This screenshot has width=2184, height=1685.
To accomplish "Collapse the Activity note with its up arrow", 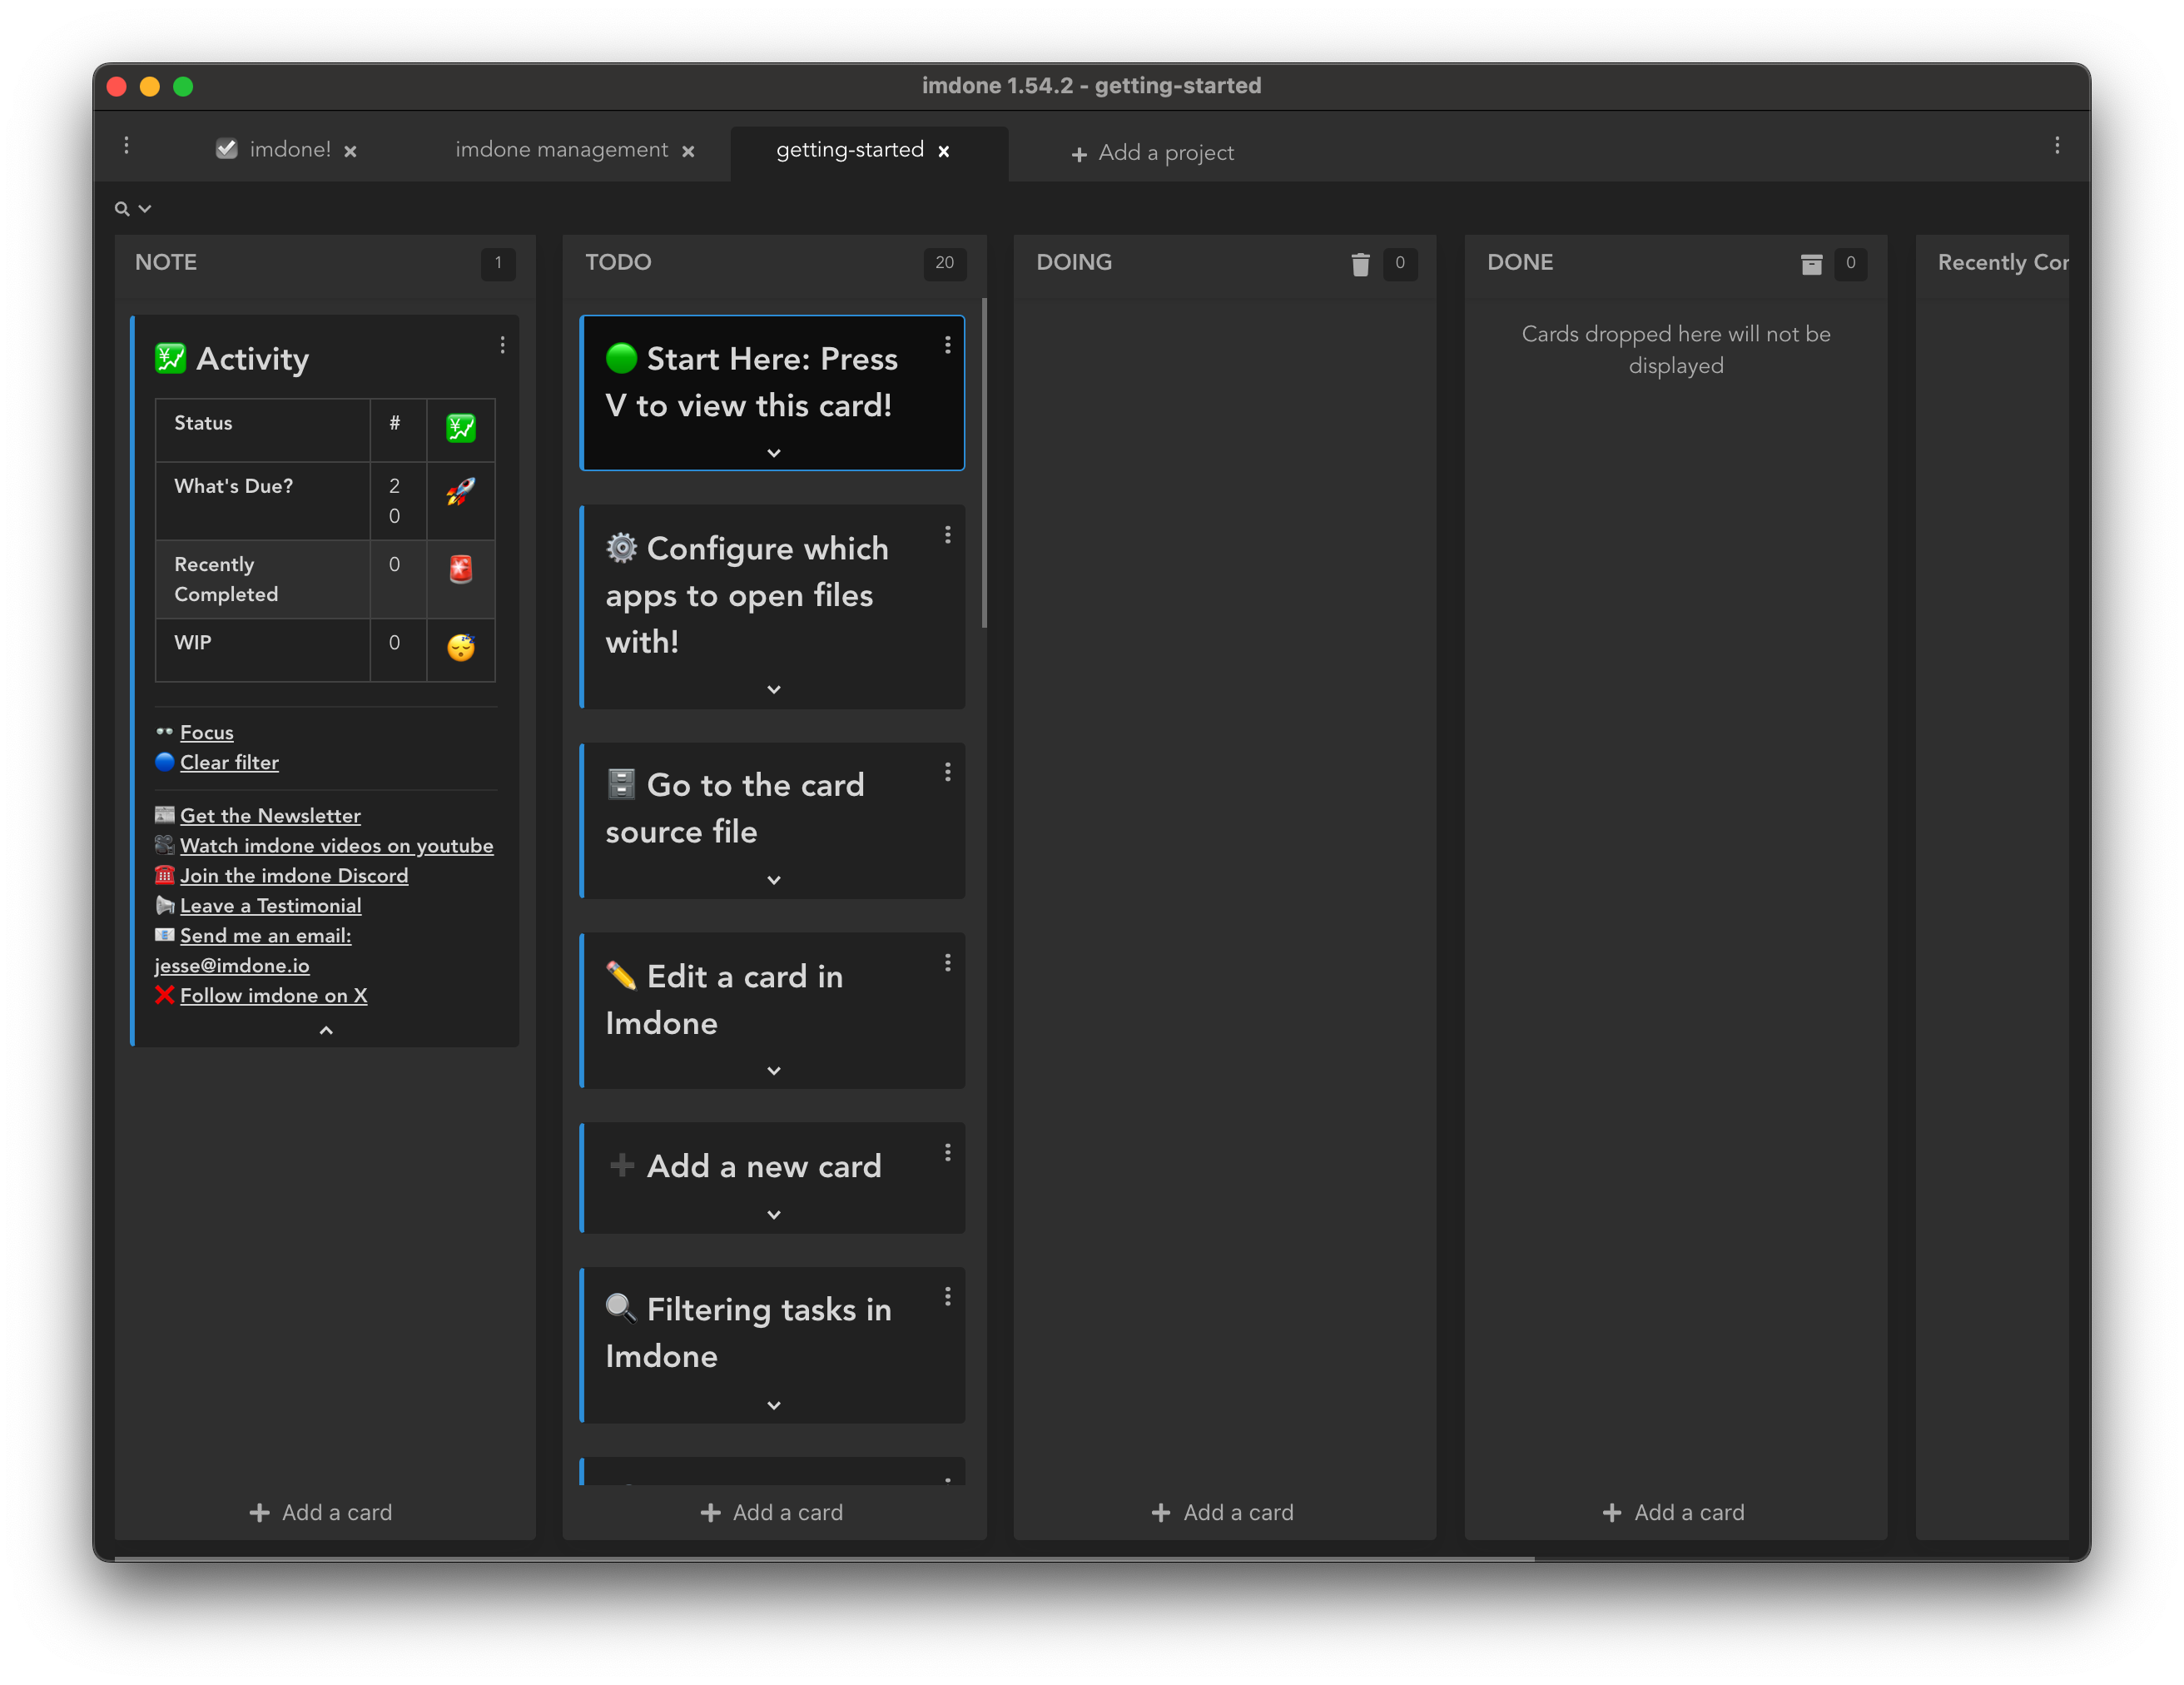I will click(325, 1030).
